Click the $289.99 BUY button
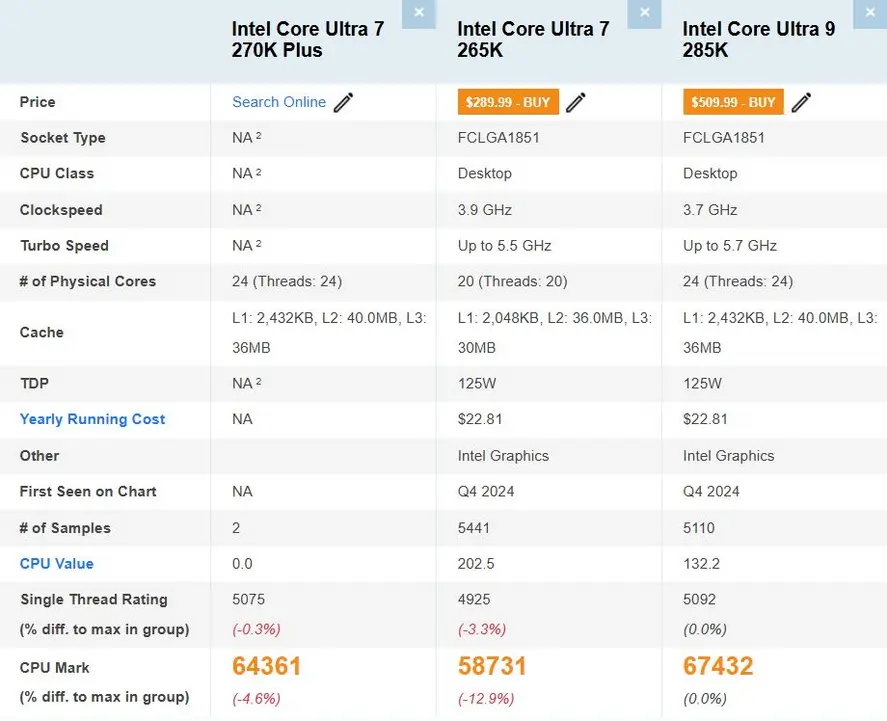Screen dimensions: 887x721 coord(507,102)
